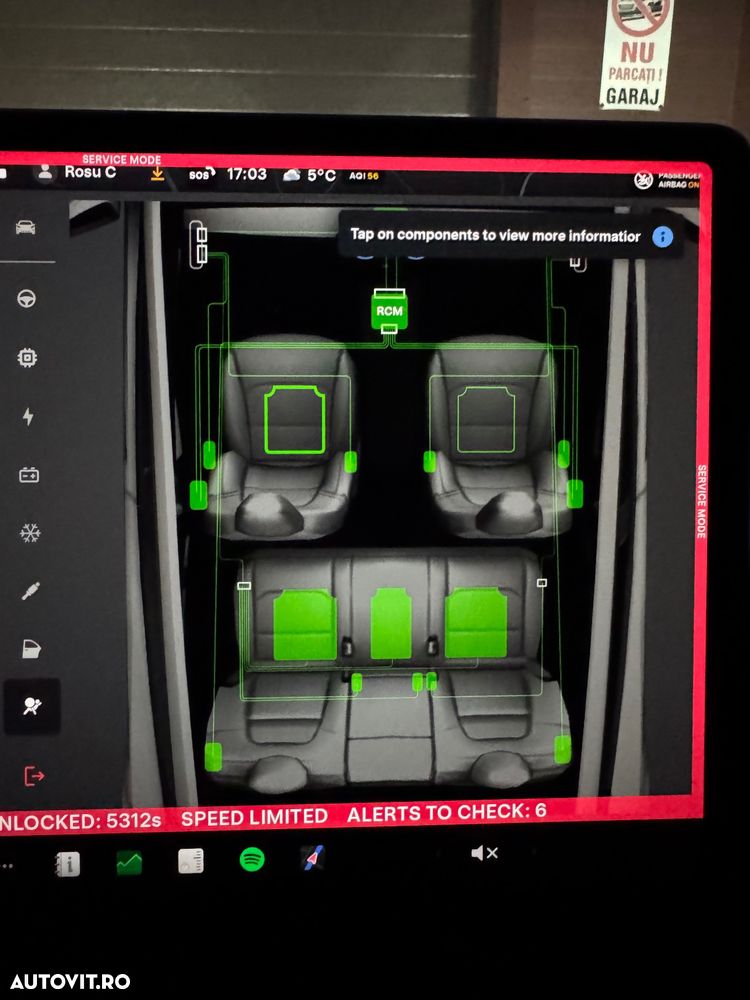This screenshot has width=750, height=1000.
Task: Open the door closures section icon
Action: [31, 649]
